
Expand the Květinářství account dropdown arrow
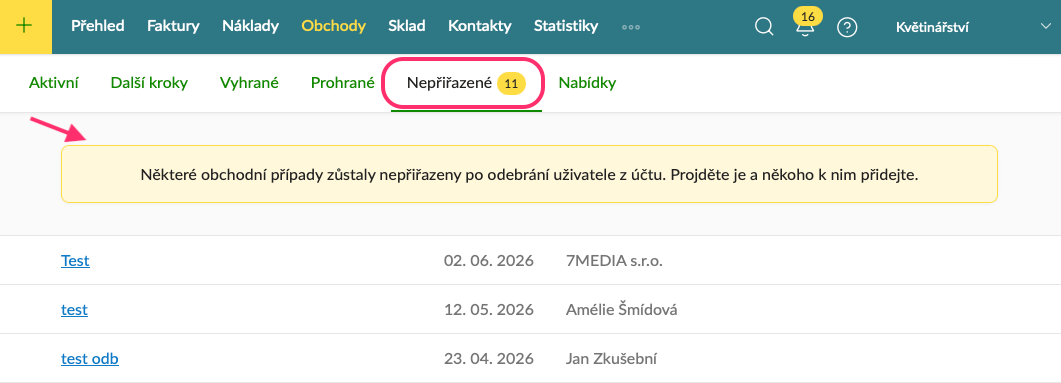pos(1046,26)
